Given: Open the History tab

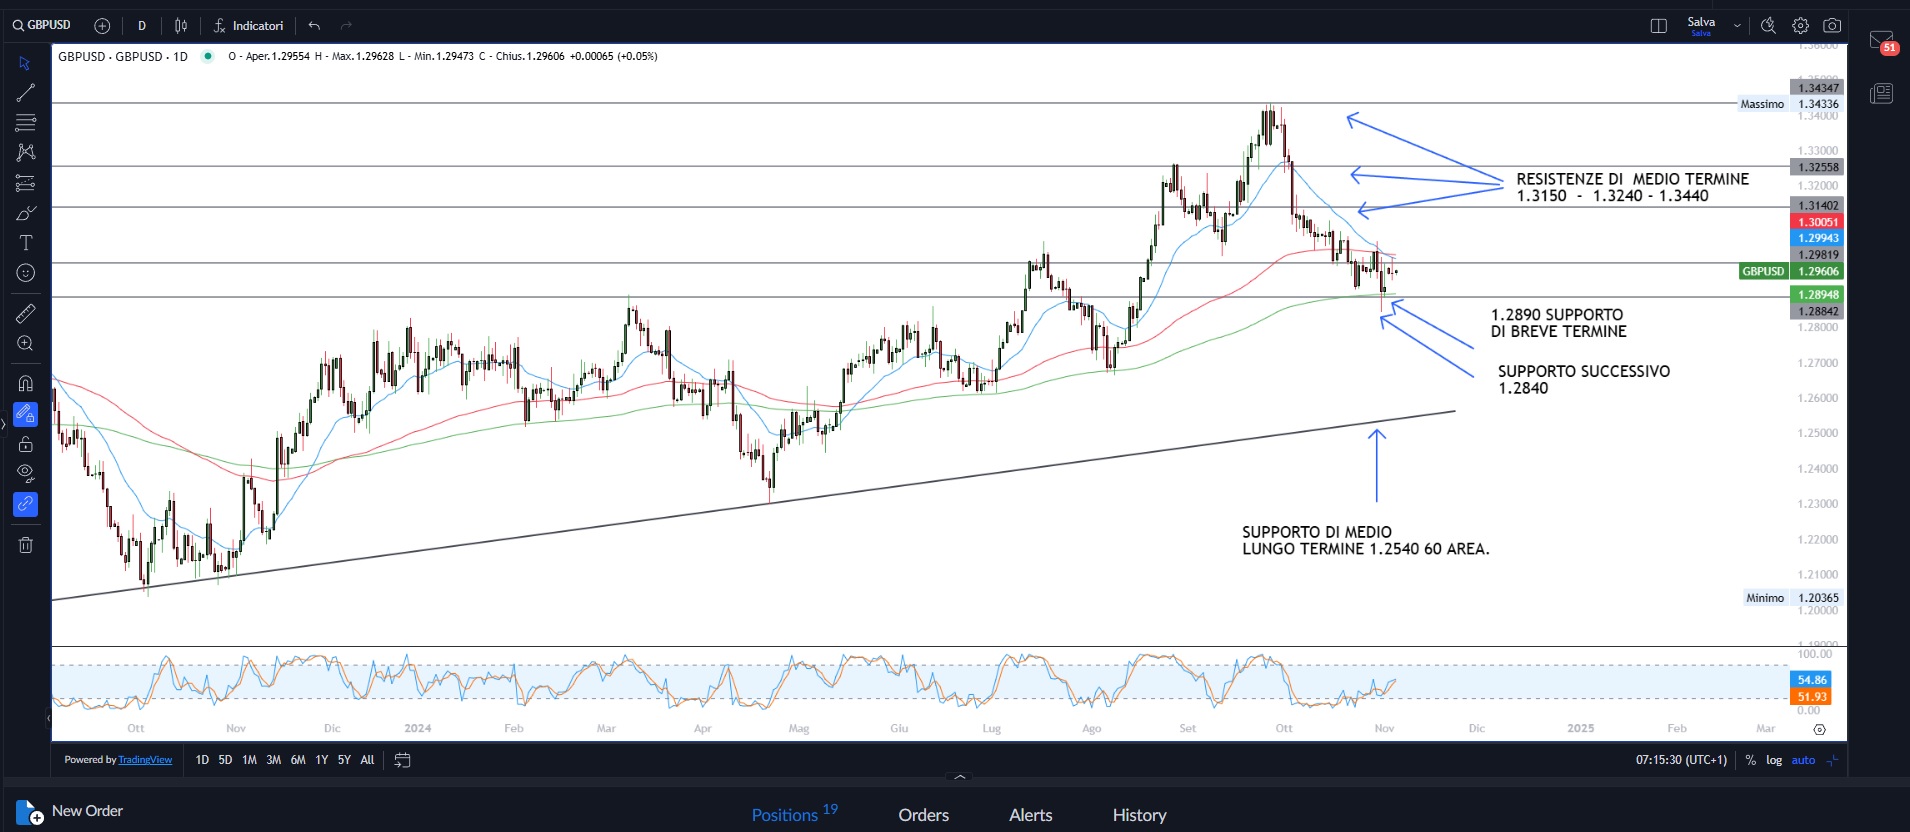Looking at the screenshot, I should [x=1139, y=815].
